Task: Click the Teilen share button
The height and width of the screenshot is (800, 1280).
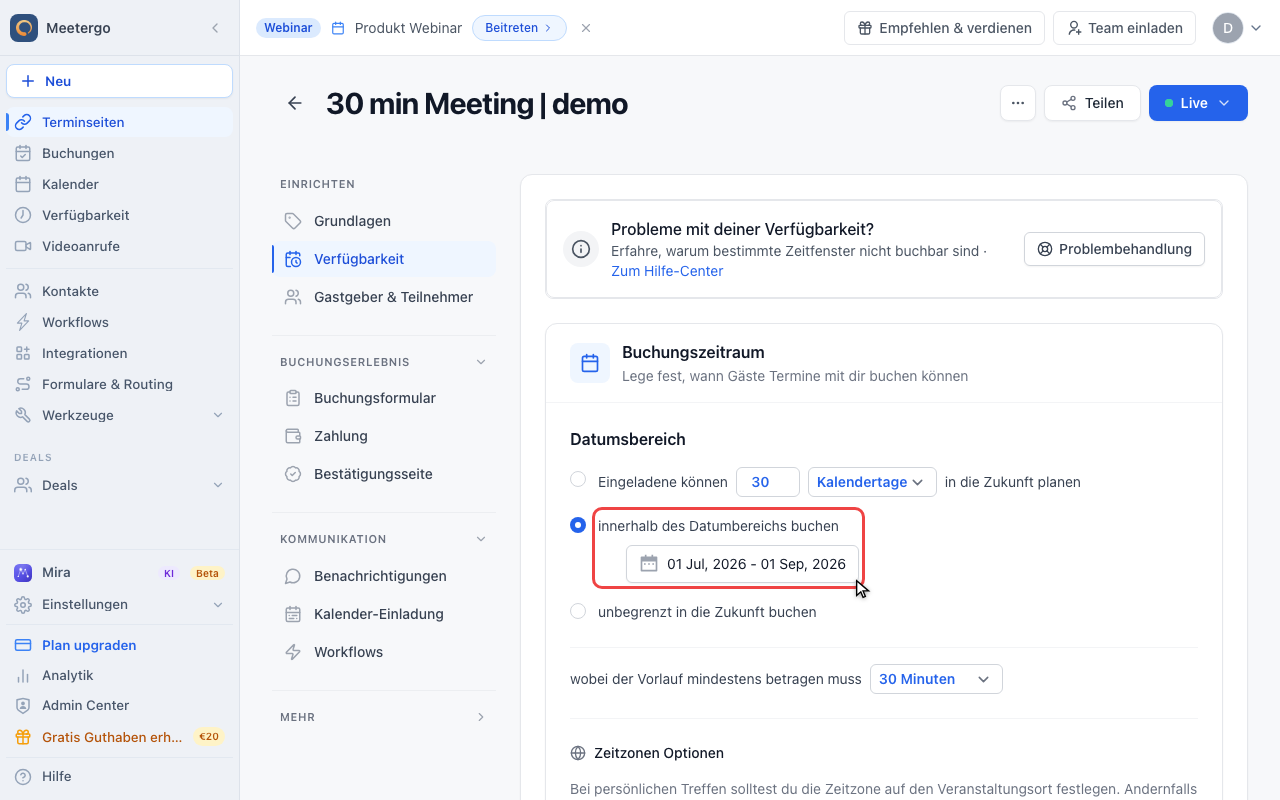Action: click(1092, 103)
